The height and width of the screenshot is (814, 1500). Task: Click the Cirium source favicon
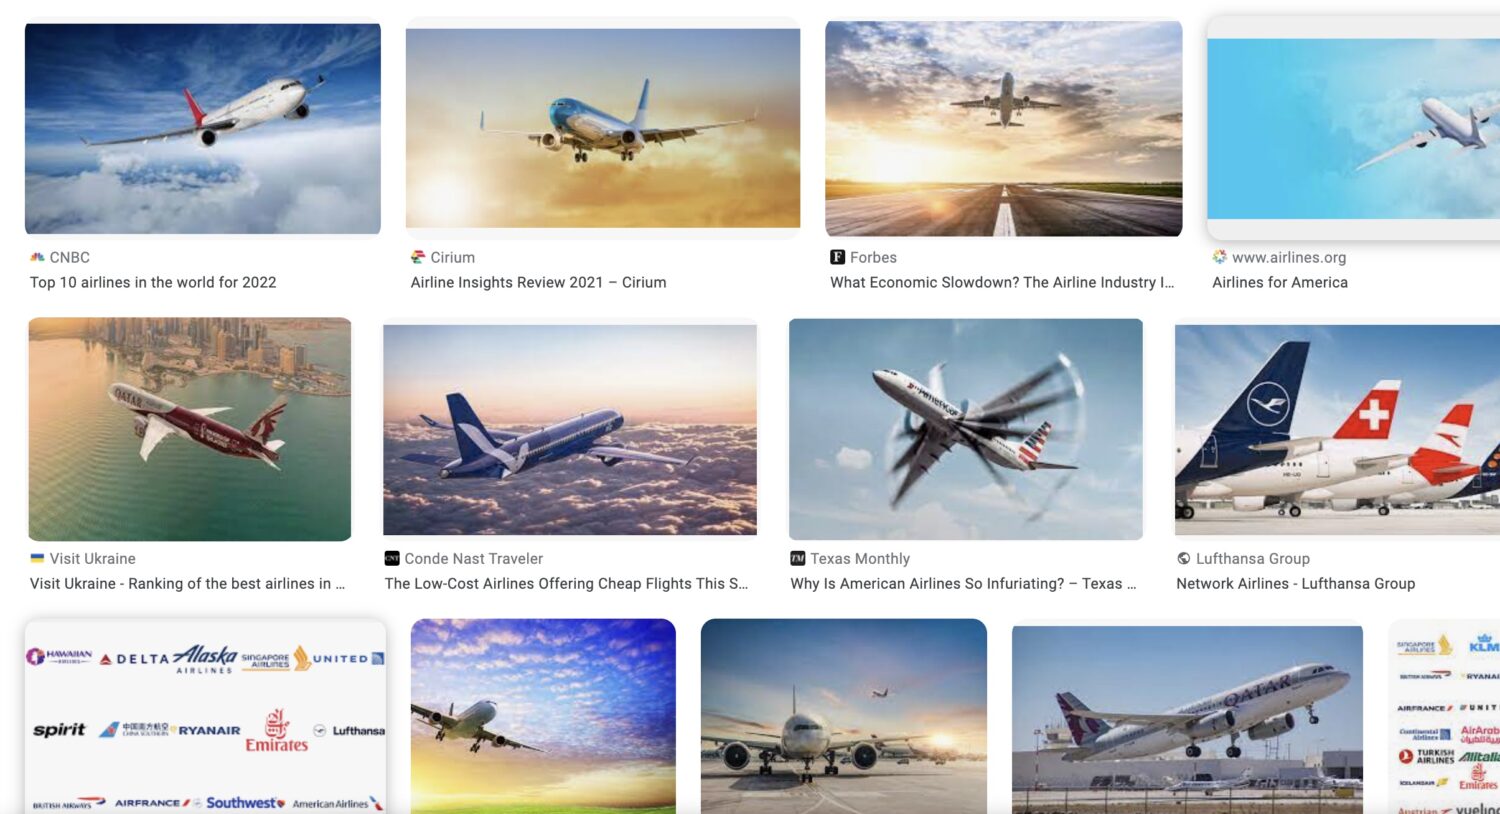coord(418,257)
